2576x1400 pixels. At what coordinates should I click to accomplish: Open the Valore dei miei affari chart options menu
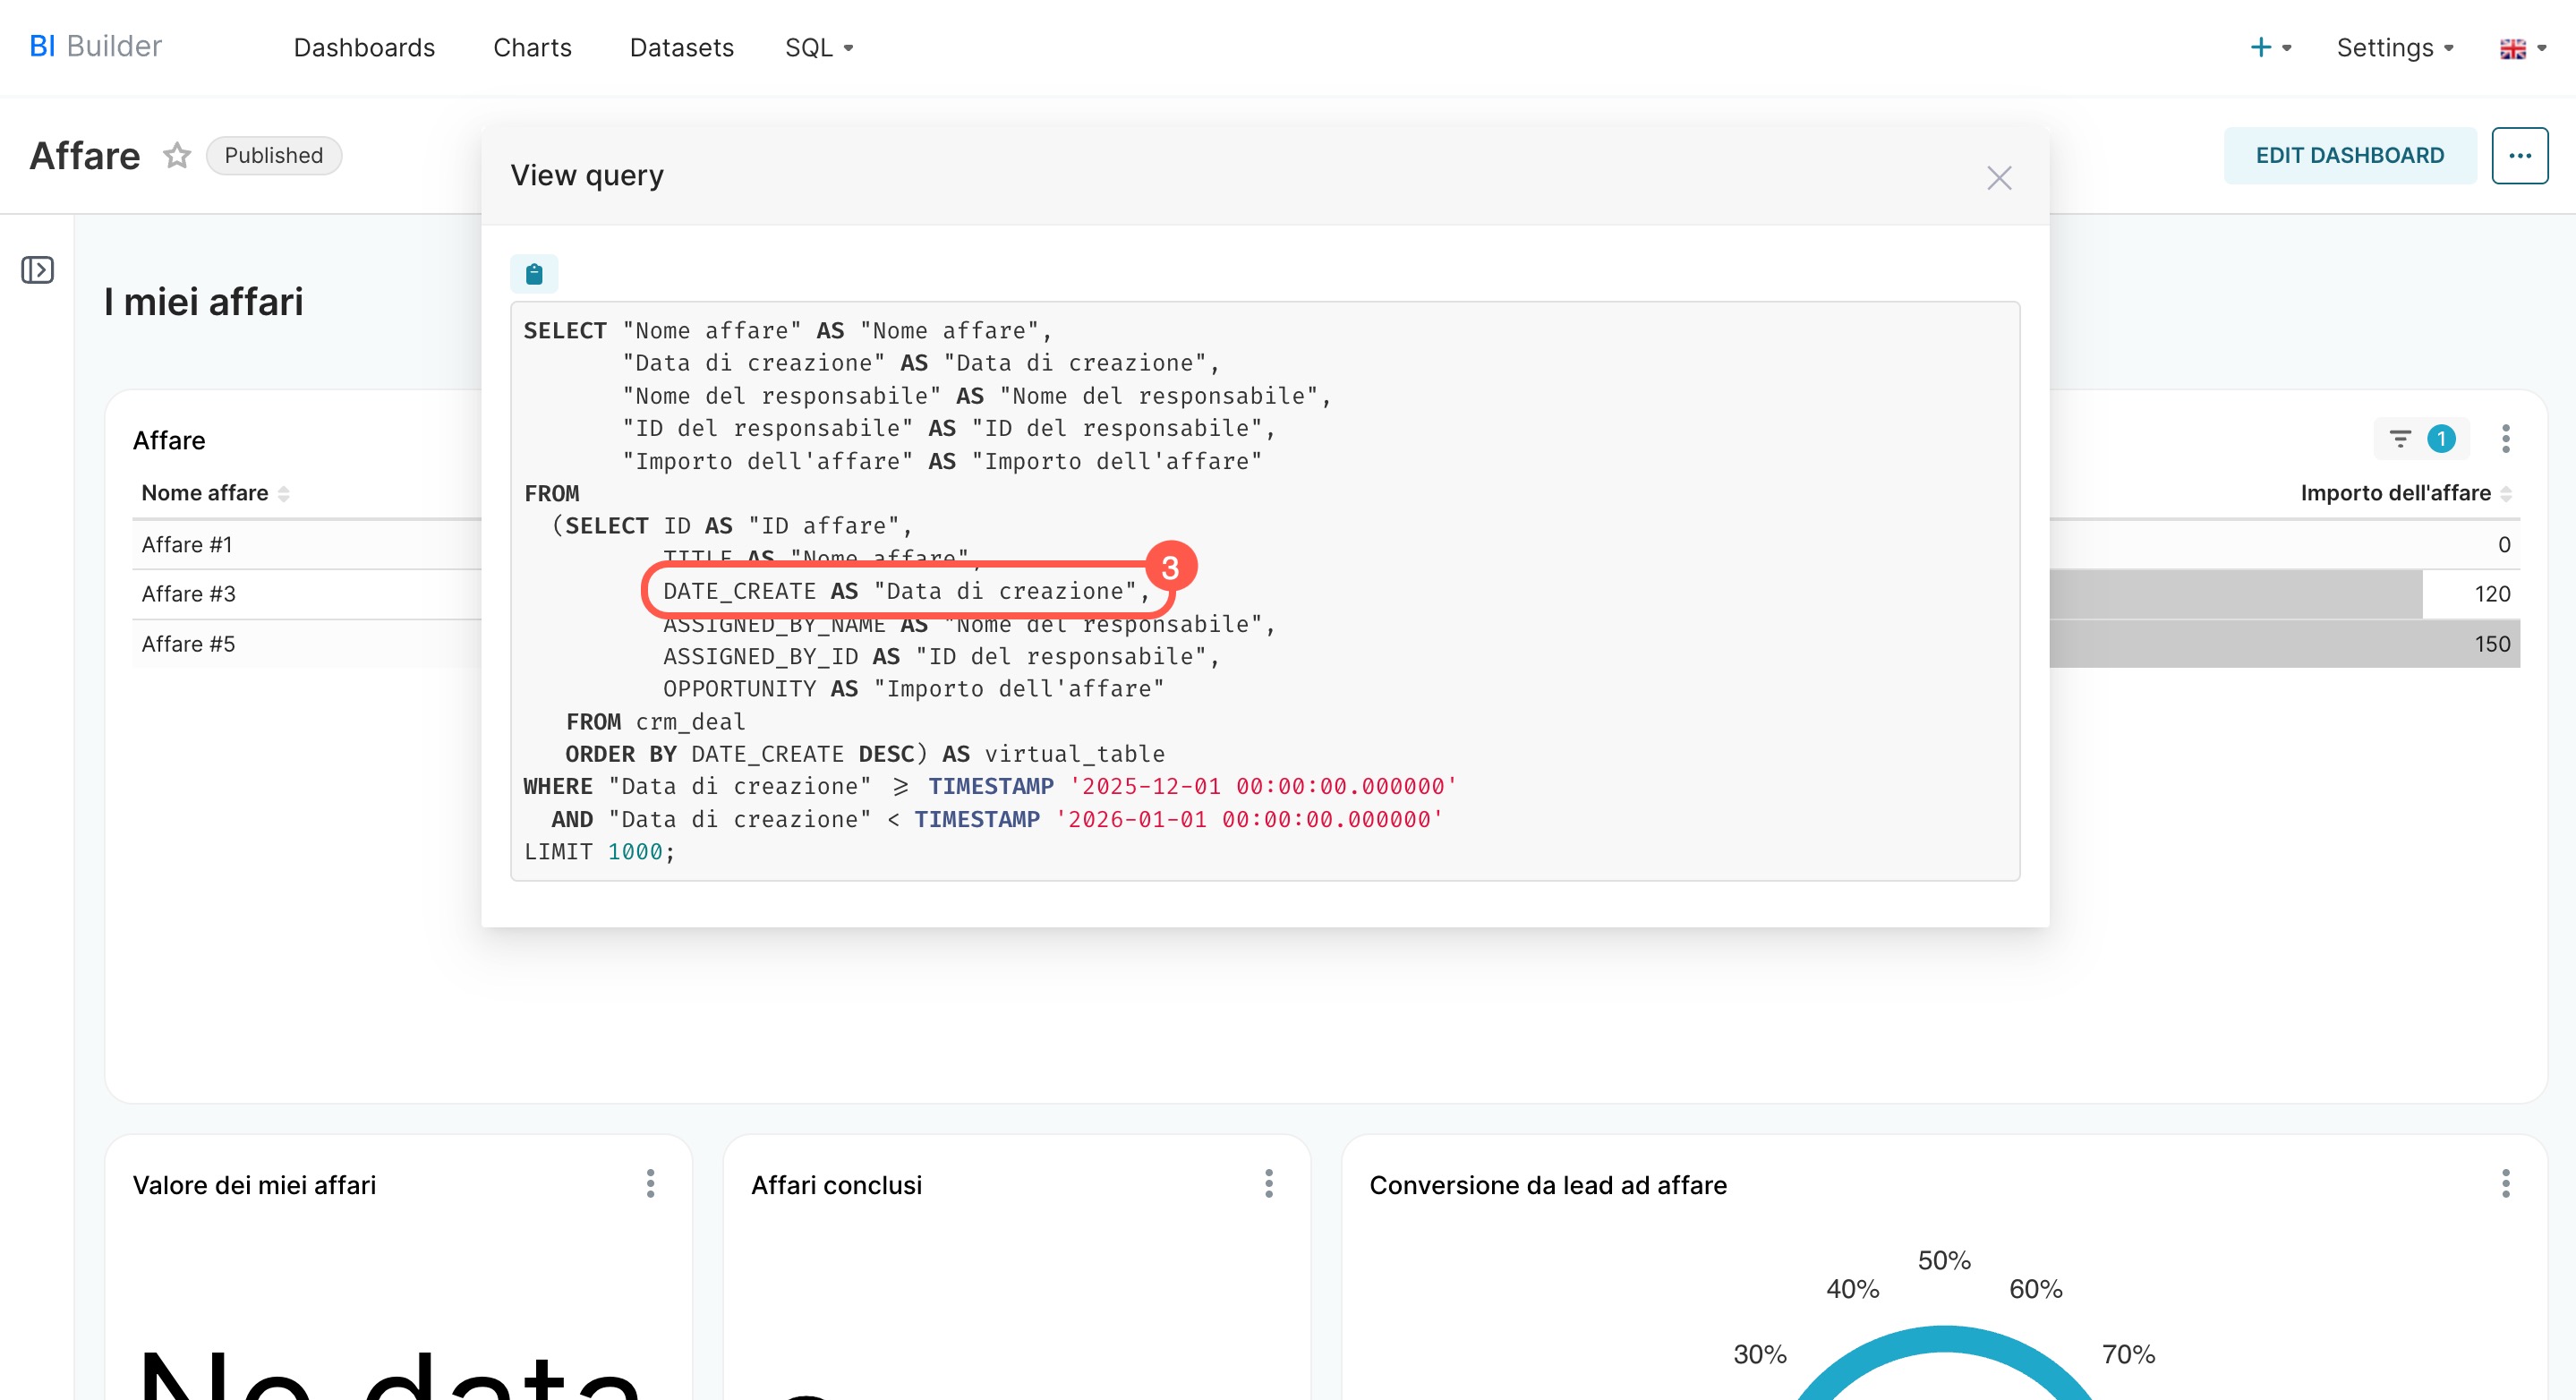pyautogui.click(x=650, y=1184)
